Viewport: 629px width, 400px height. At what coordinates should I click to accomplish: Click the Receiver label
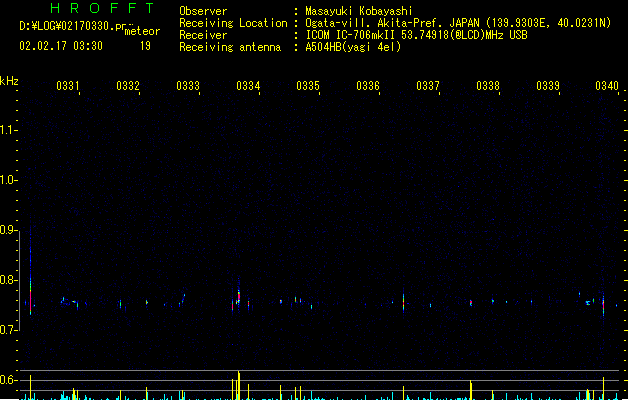coord(203,35)
